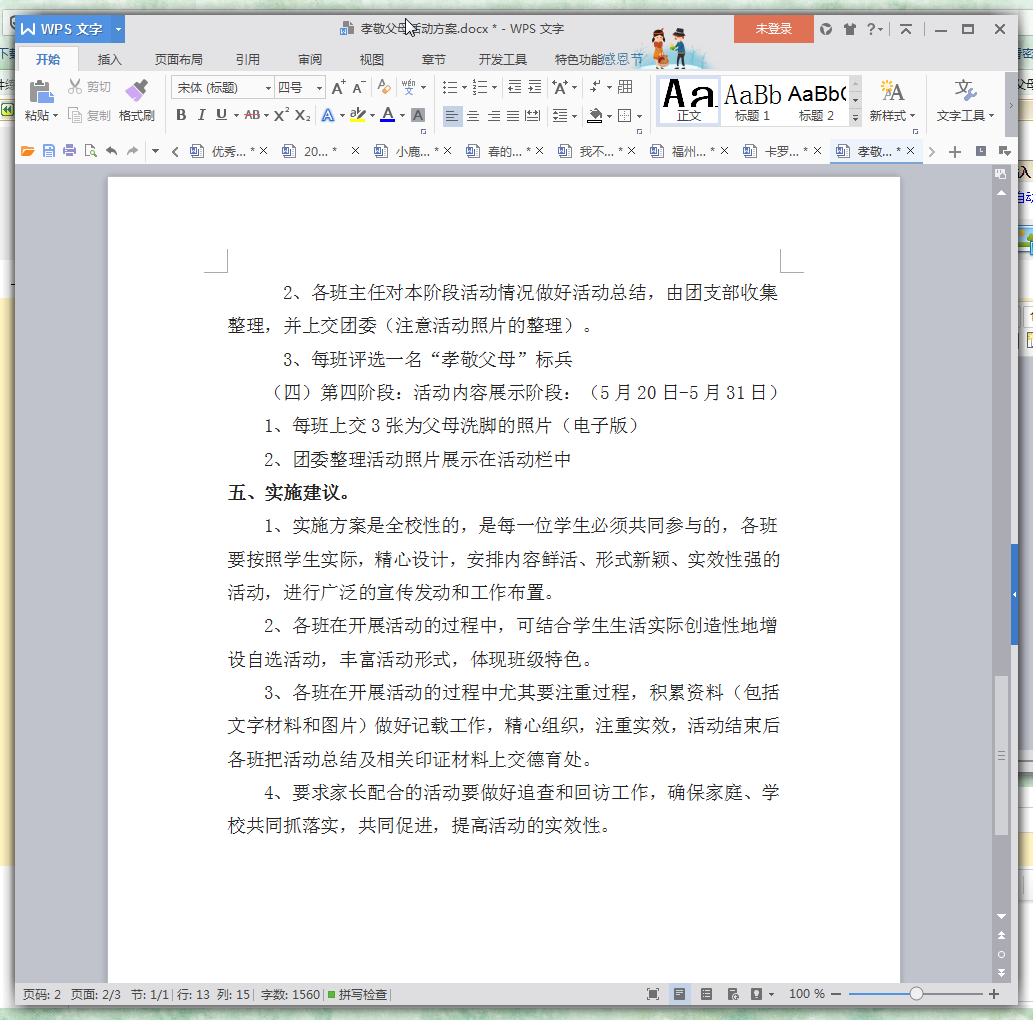Add new document tab with plus

click(955, 152)
